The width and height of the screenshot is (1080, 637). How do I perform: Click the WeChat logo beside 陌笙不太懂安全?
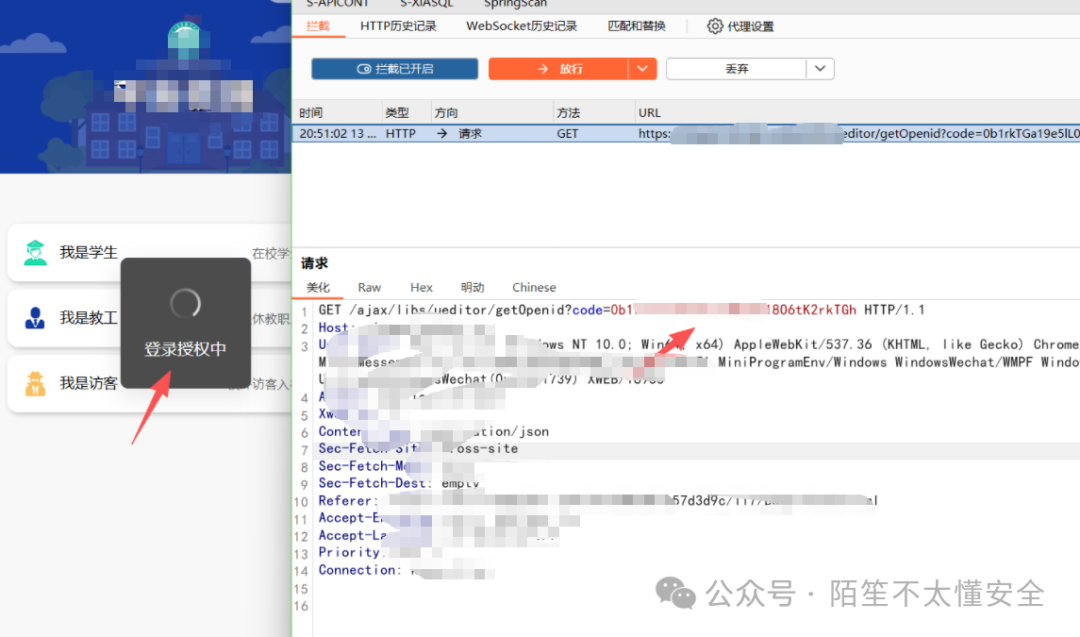tap(676, 594)
